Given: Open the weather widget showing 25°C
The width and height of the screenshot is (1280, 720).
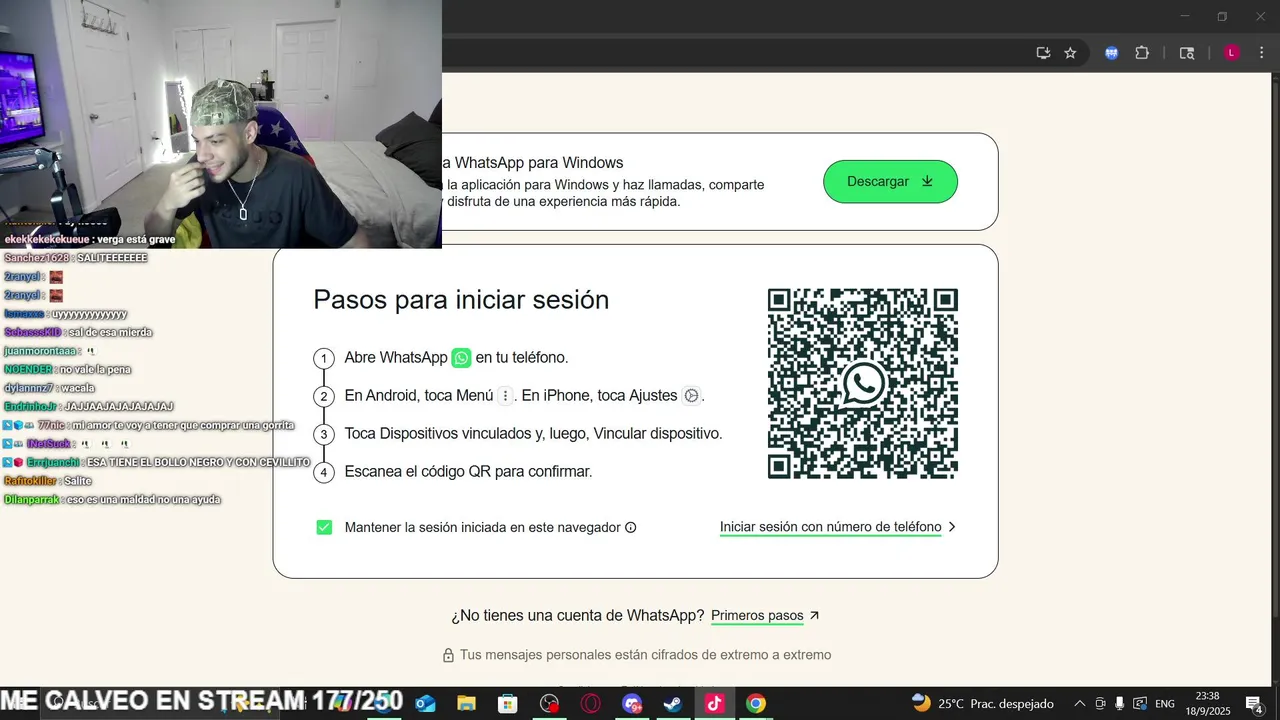Looking at the screenshot, I should tap(982, 704).
